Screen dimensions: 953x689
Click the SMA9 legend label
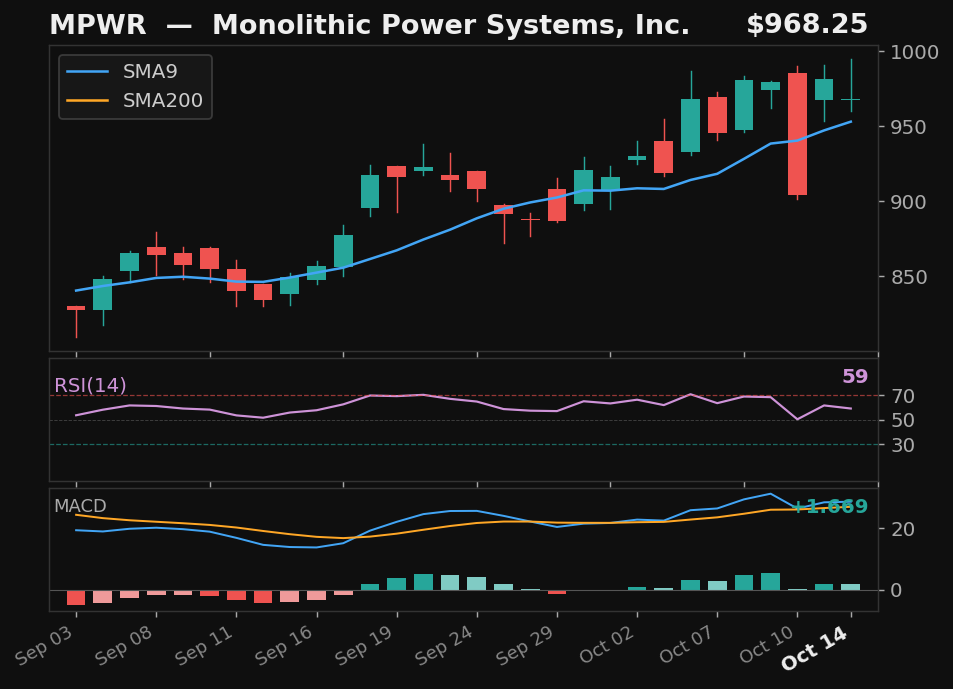click(150, 72)
